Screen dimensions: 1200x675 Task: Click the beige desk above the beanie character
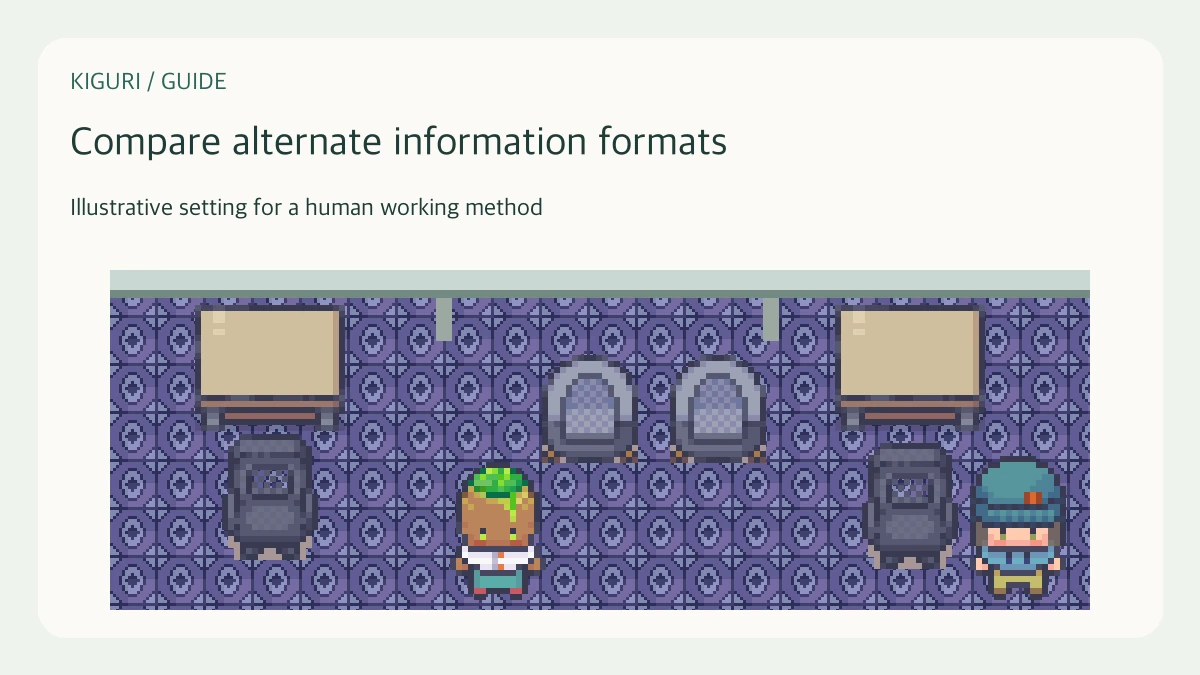pyautogui.click(x=910, y=366)
